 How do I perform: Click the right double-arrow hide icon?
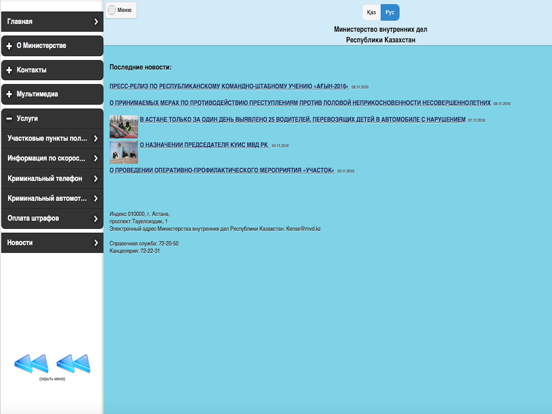(74, 364)
